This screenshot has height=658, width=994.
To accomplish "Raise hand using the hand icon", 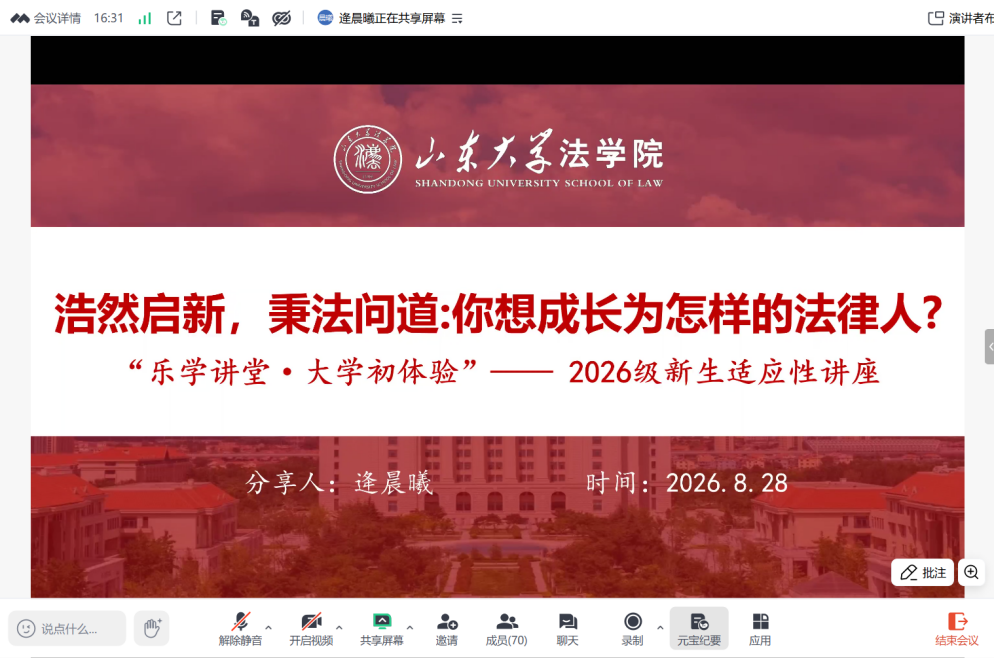I will pos(152,628).
